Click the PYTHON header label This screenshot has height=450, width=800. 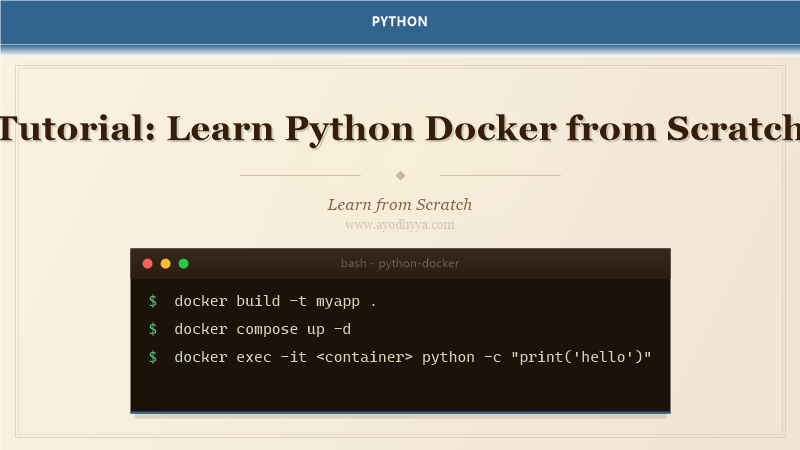[399, 21]
